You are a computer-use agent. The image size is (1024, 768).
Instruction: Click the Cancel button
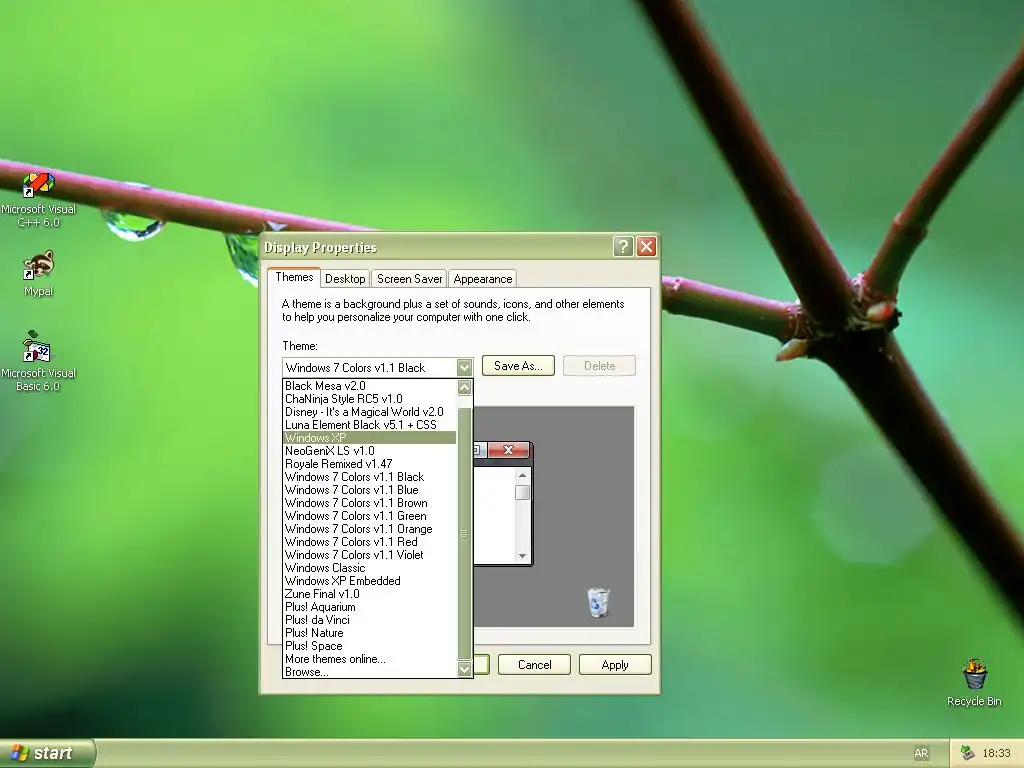[534, 665]
